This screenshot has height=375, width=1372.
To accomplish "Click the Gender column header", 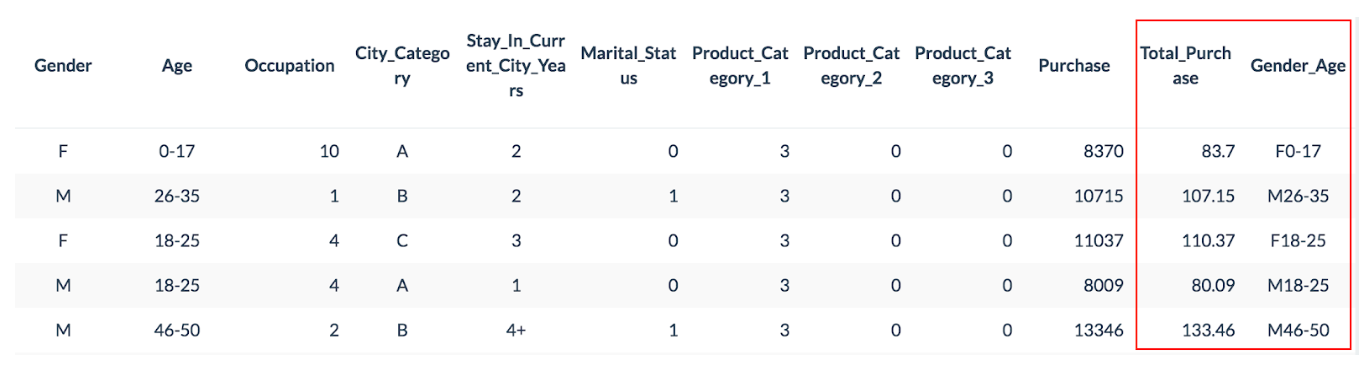I will [63, 66].
